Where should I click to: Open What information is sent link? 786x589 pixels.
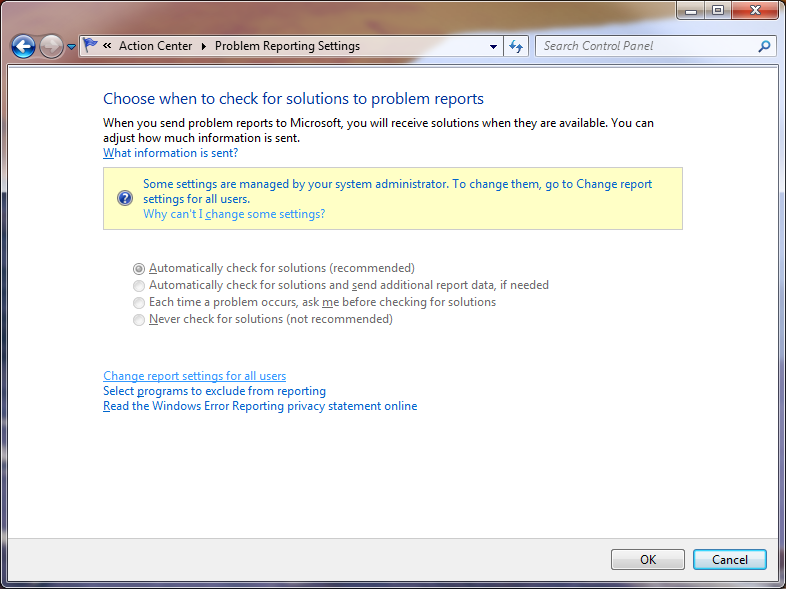click(x=170, y=153)
